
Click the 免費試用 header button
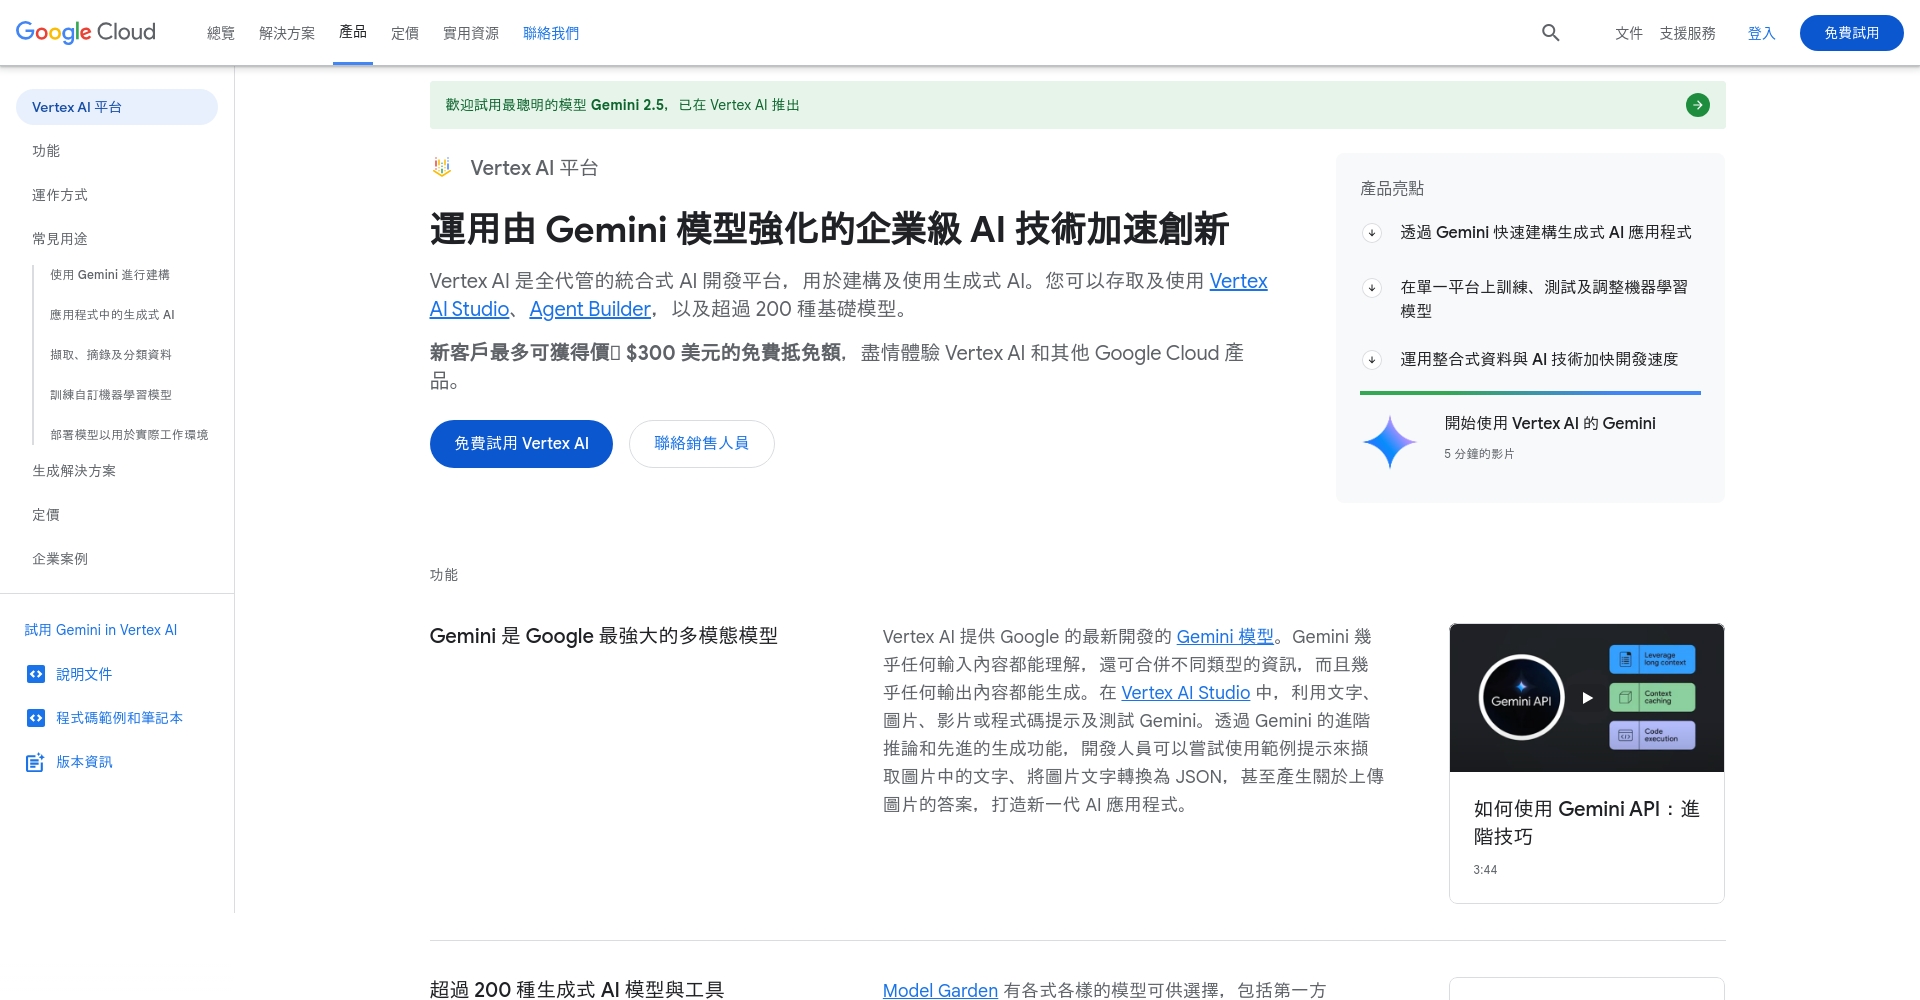(1852, 33)
